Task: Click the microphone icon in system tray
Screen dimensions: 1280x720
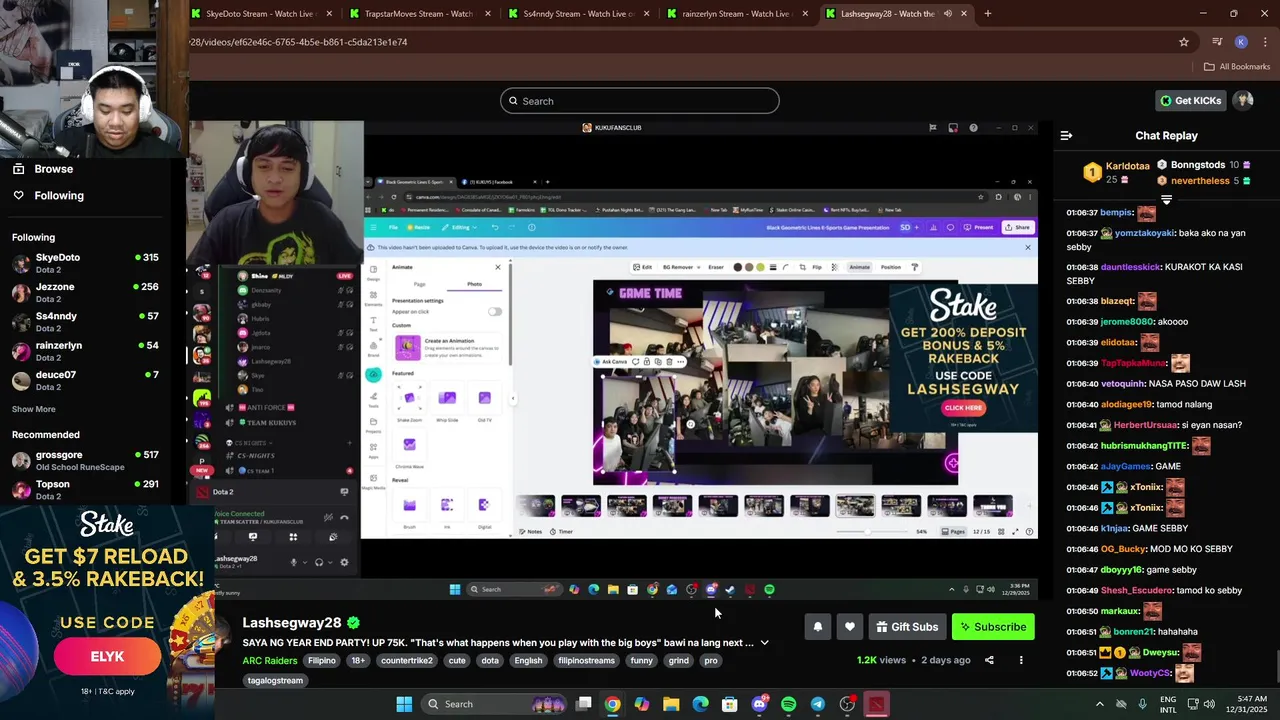Action: pos(1142,704)
